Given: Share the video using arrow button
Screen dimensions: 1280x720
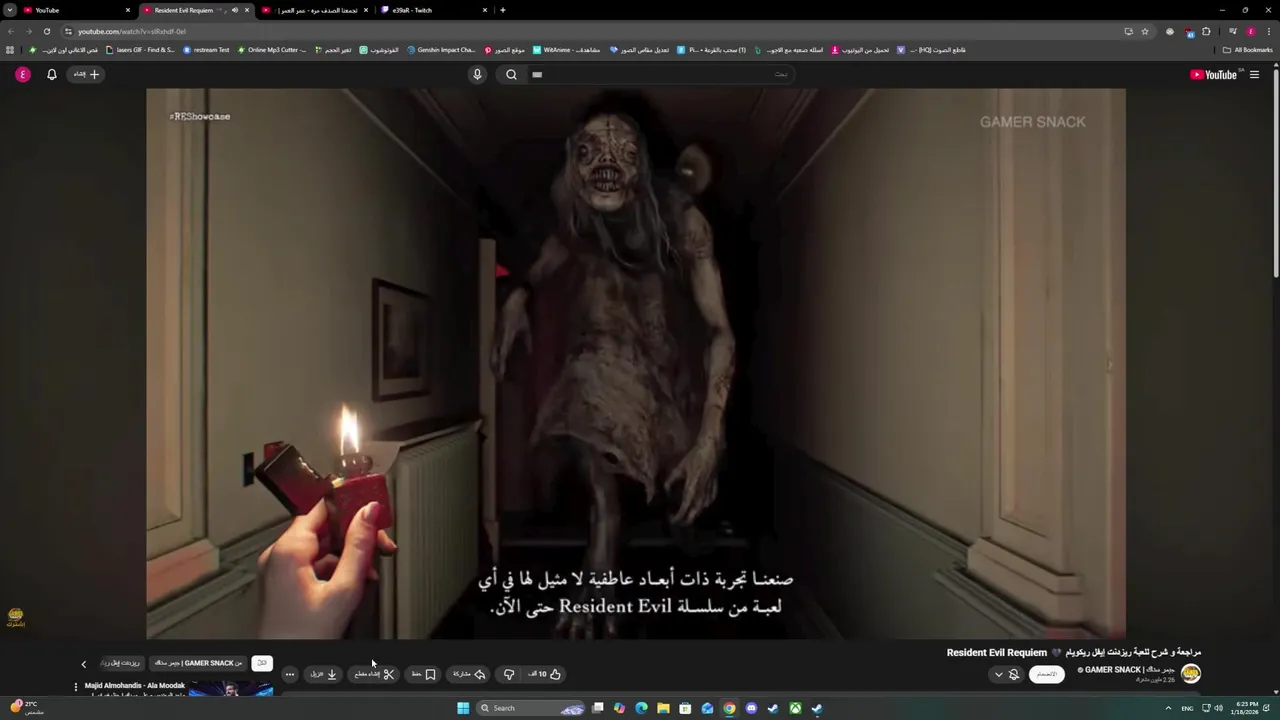Looking at the screenshot, I should pyautogui.click(x=468, y=674).
